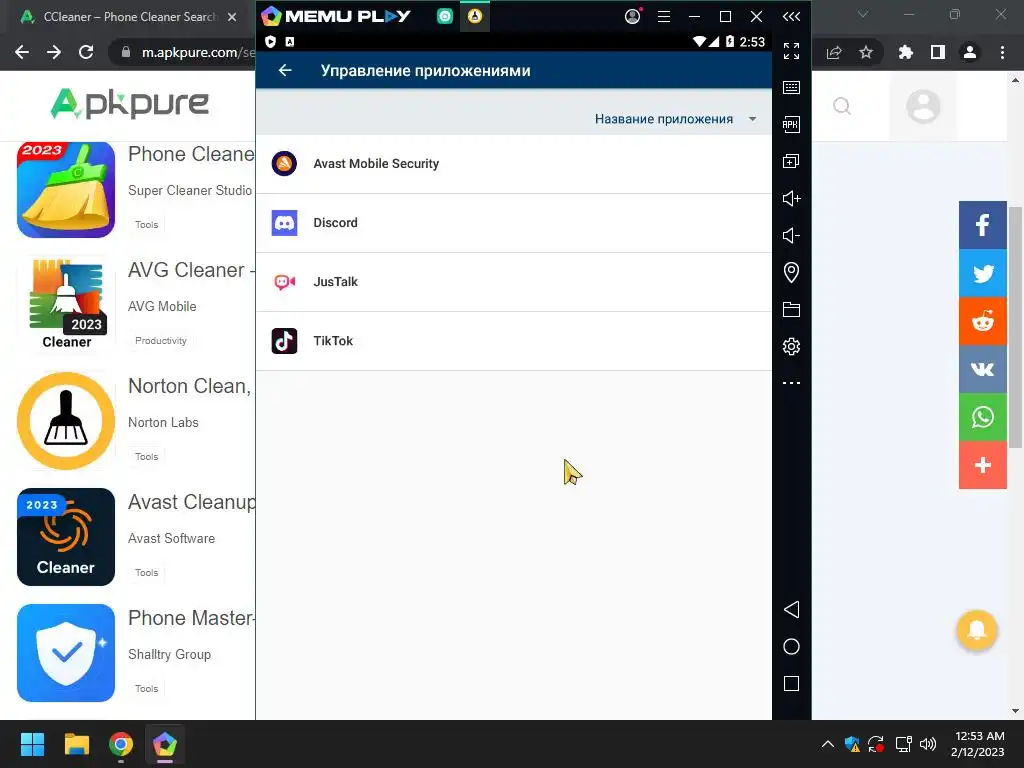Switch to the Avast MEmu tab

click(475, 16)
